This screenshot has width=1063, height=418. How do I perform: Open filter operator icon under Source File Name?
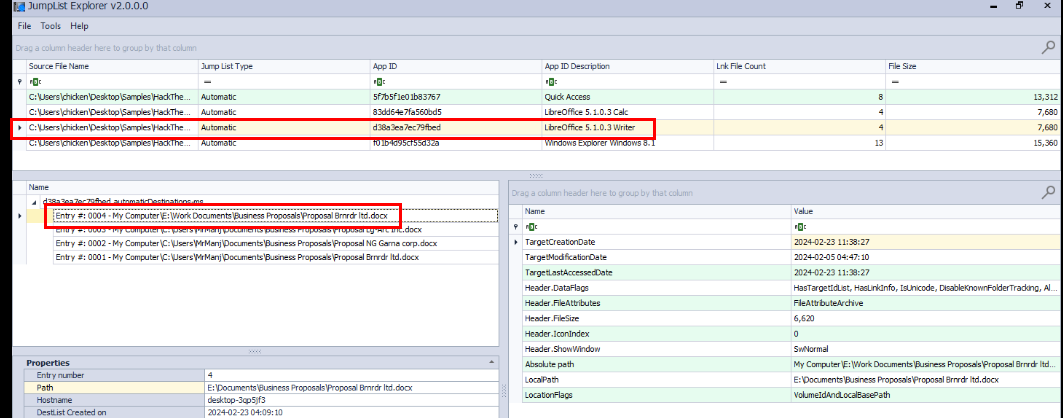pyautogui.click(x=33, y=81)
